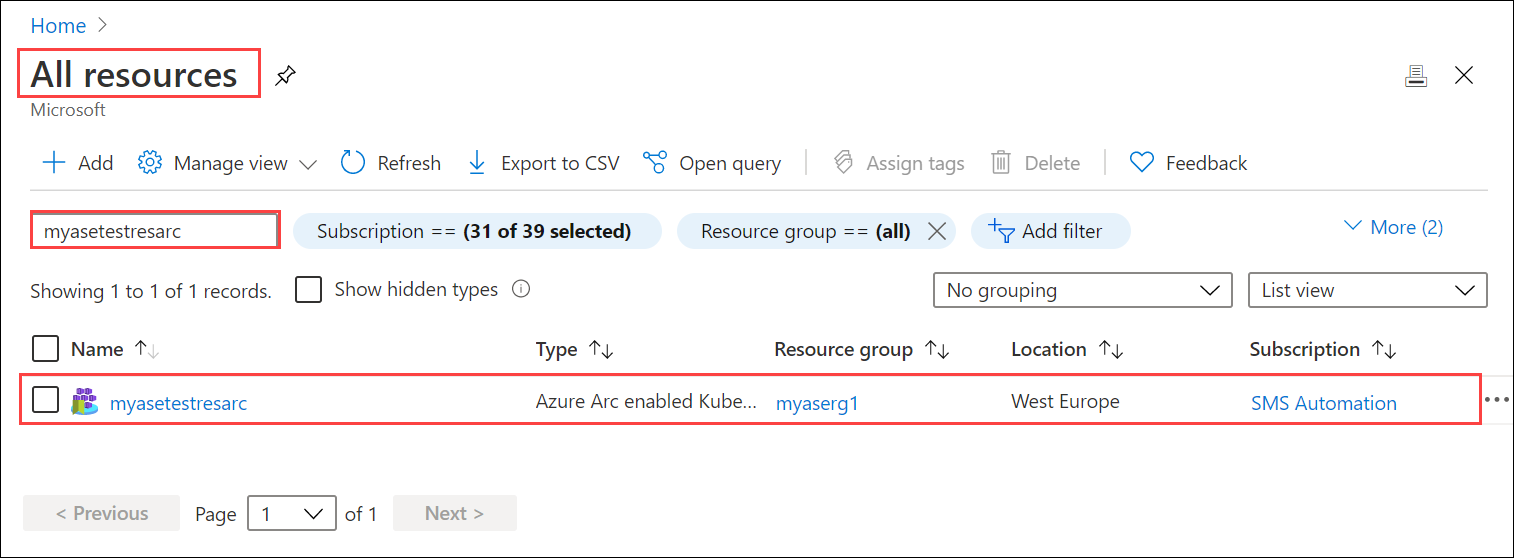1514x558 pixels.
Task: Click the 'Showing 1 to 1 of 1 records.' text
Action: click(x=151, y=291)
